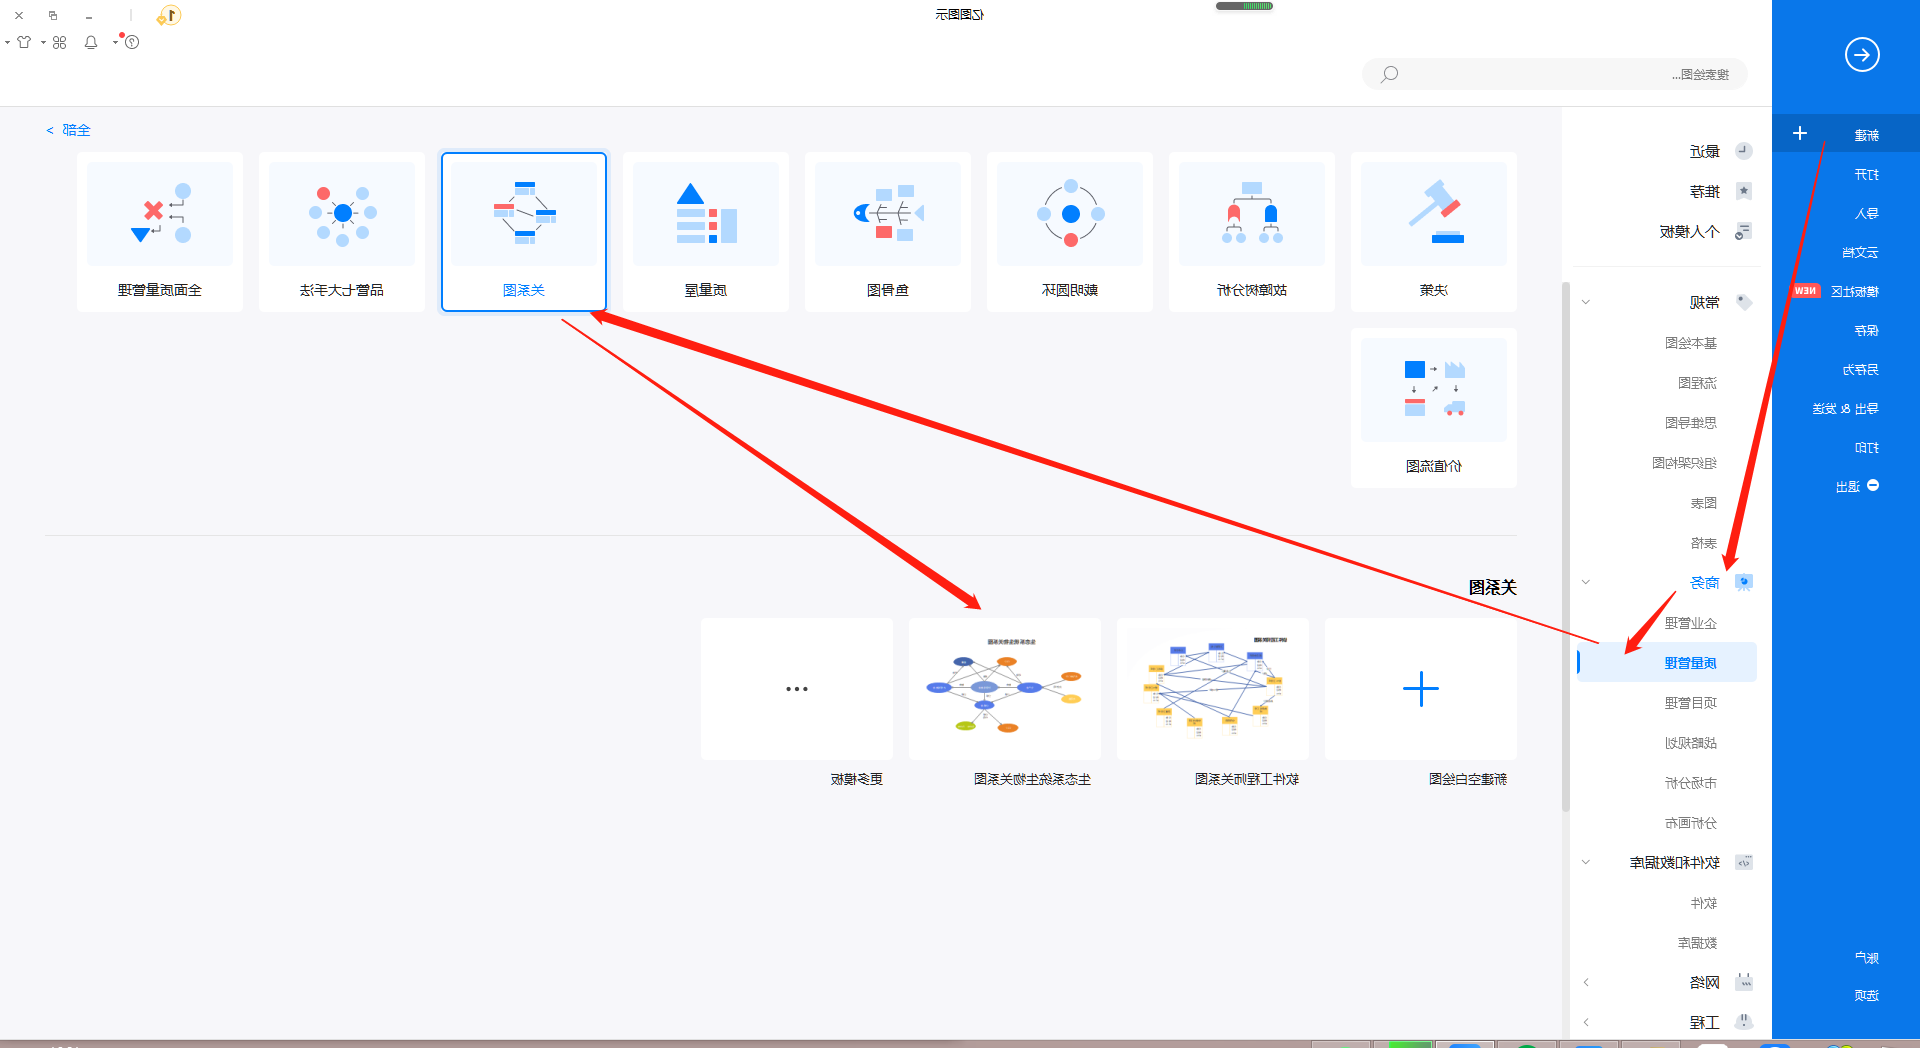The width and height of the screenshot is (1920, 1048).
Task: Select 流程图 under 常规
Action: (x=1697, y=383)
